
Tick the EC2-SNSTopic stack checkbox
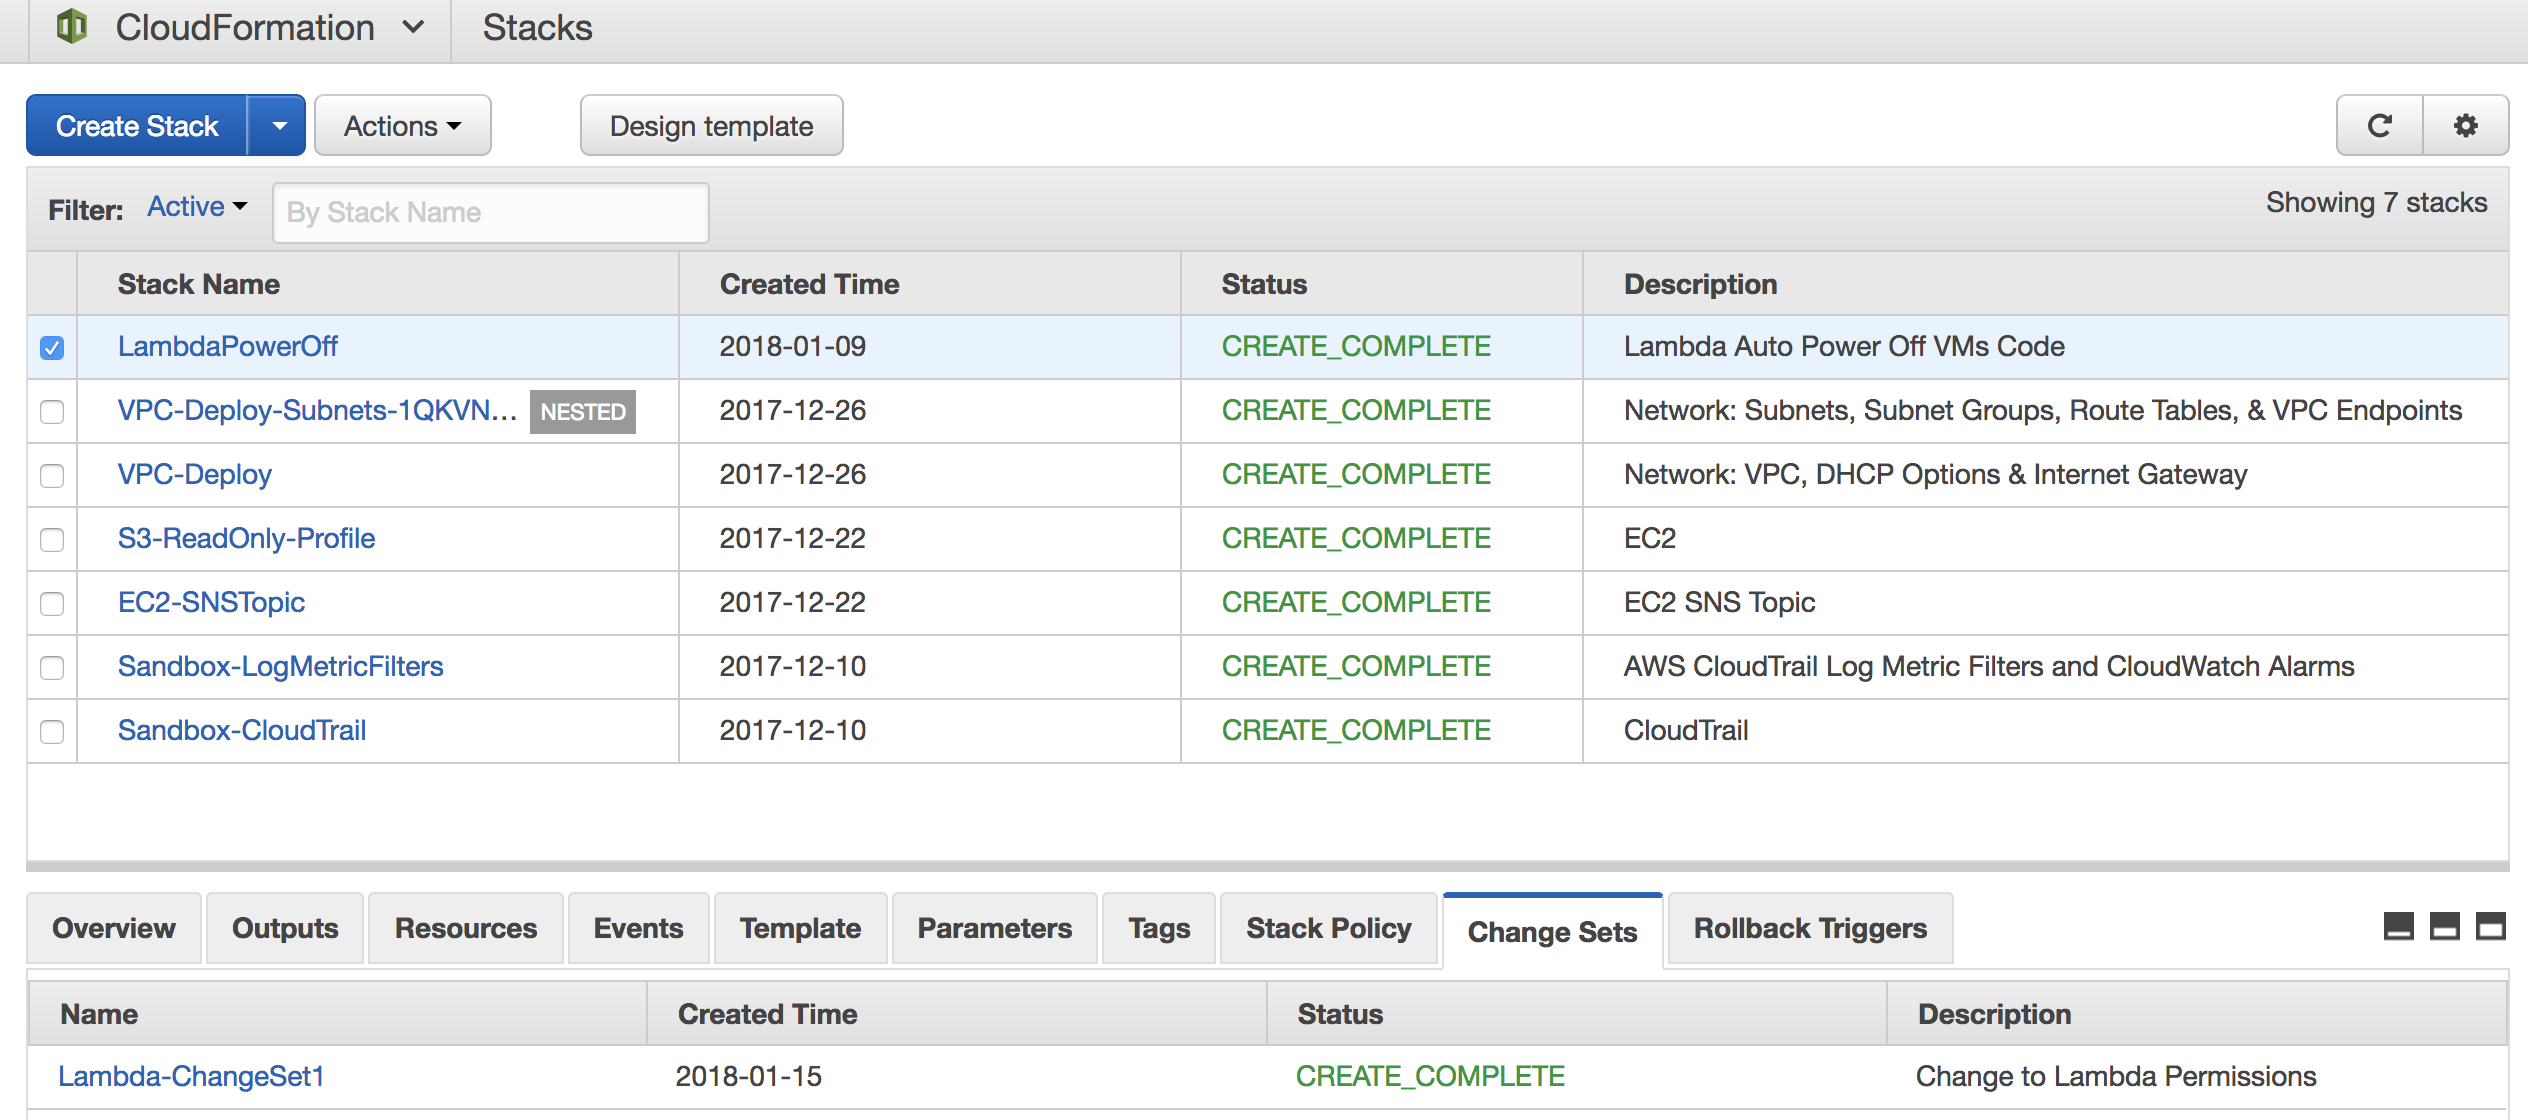52,604
